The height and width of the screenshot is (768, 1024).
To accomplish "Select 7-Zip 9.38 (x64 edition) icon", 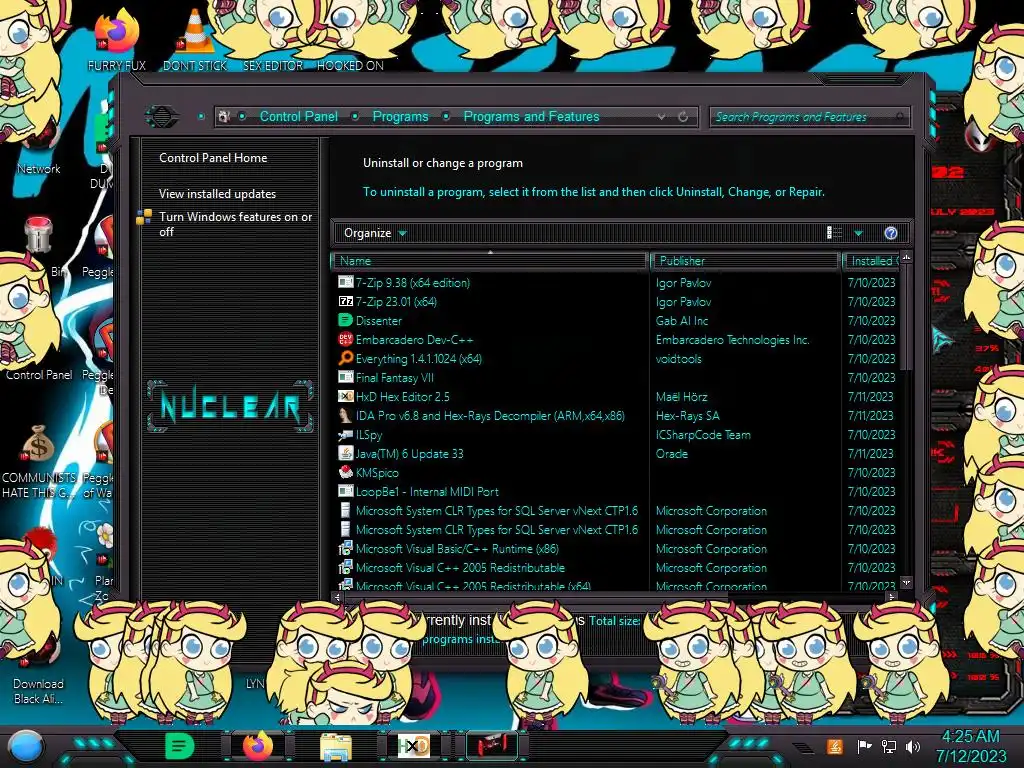I will pos(345,282).
